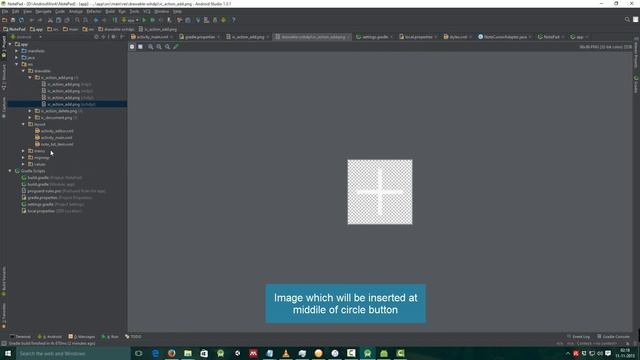
Task: Collapse the res folder
Action: (x=17, y=64)
